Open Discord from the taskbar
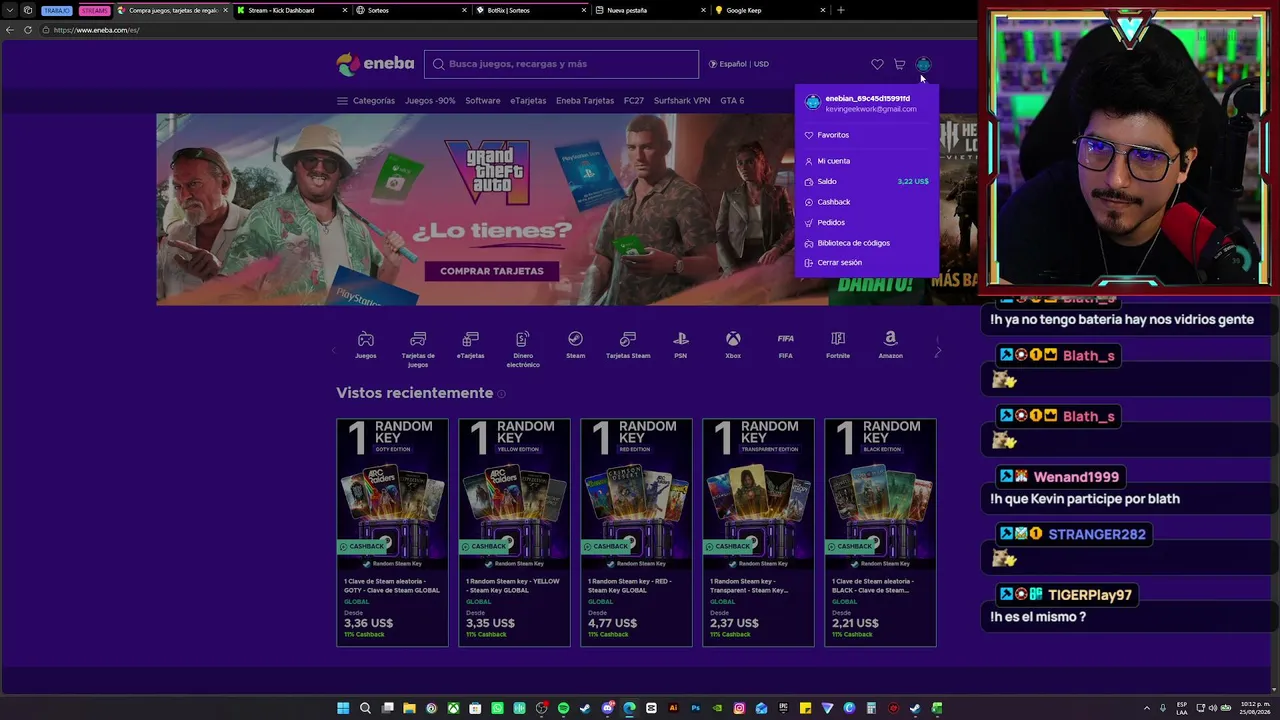The height and width of the screenshot is (720, 1280). (607, 708)
